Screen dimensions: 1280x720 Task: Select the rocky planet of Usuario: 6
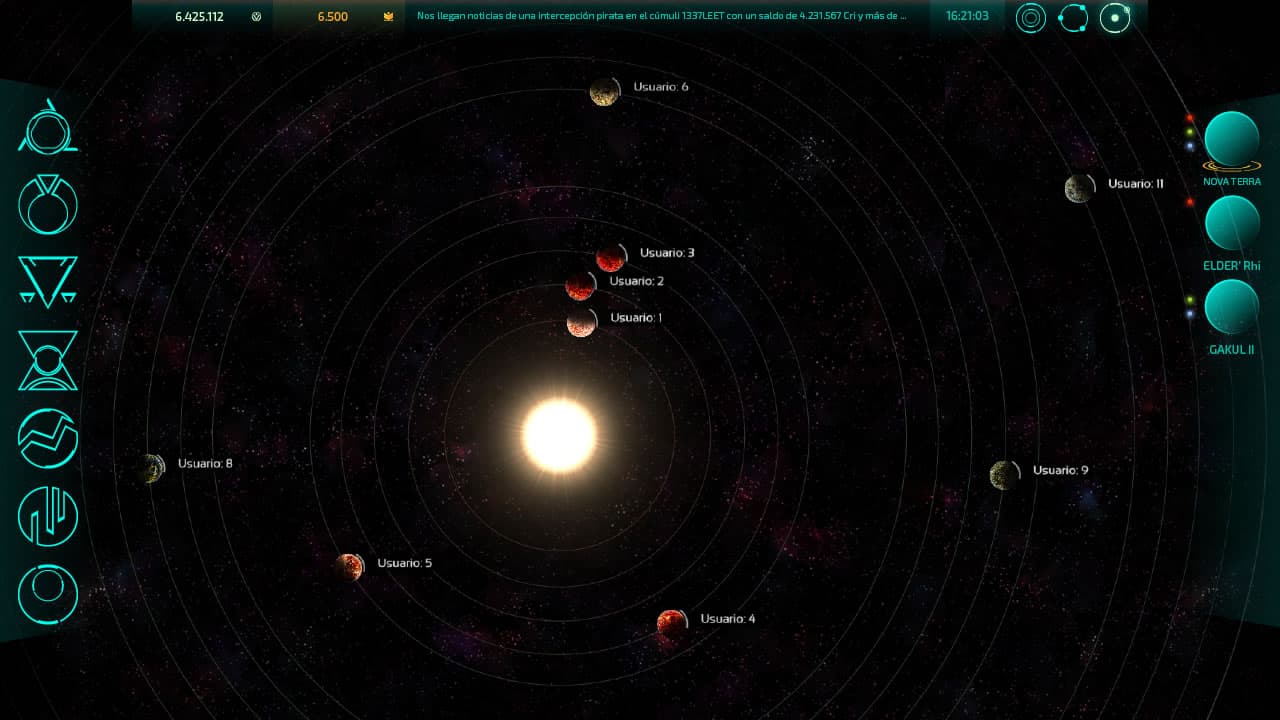pos(603,92)
